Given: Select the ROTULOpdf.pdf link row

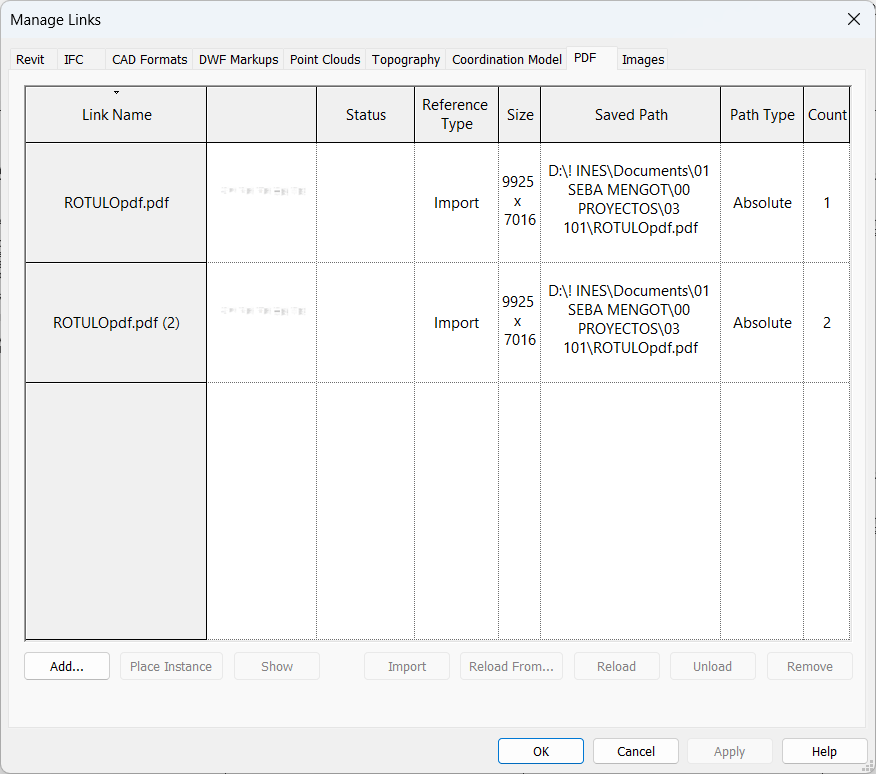Looking at the screenshot, I should tap(116, 202).
